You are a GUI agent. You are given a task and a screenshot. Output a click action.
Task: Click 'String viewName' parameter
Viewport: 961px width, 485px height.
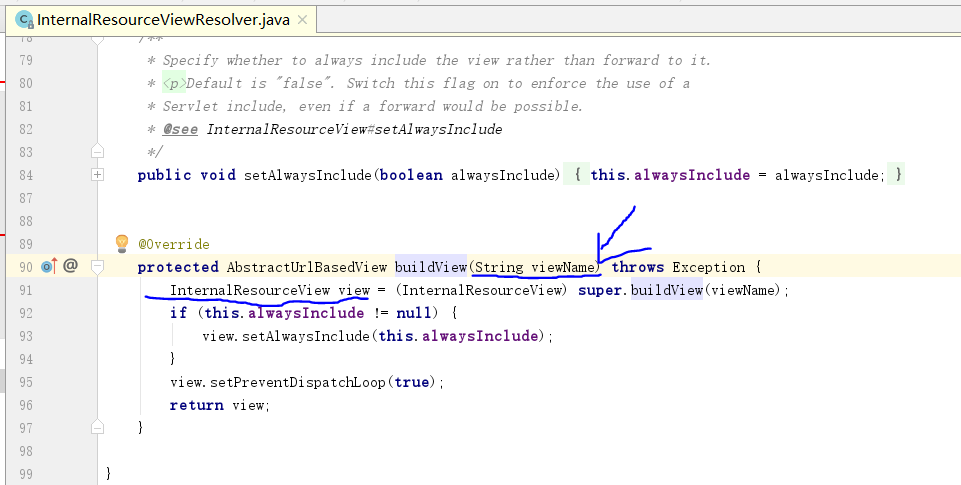pyautogui.click(x=534, y=267)
